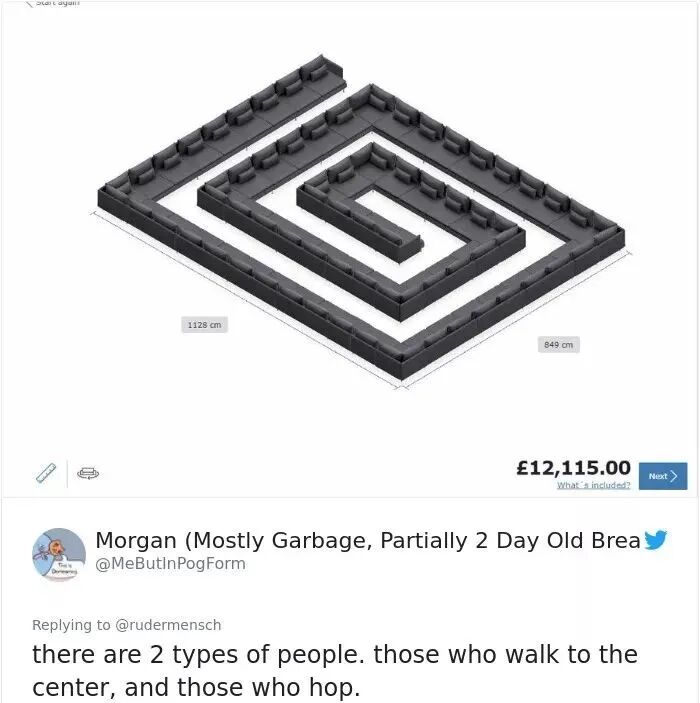Open the Twitter bird logo
Screen dimensions: 700x703
(656, 540)
